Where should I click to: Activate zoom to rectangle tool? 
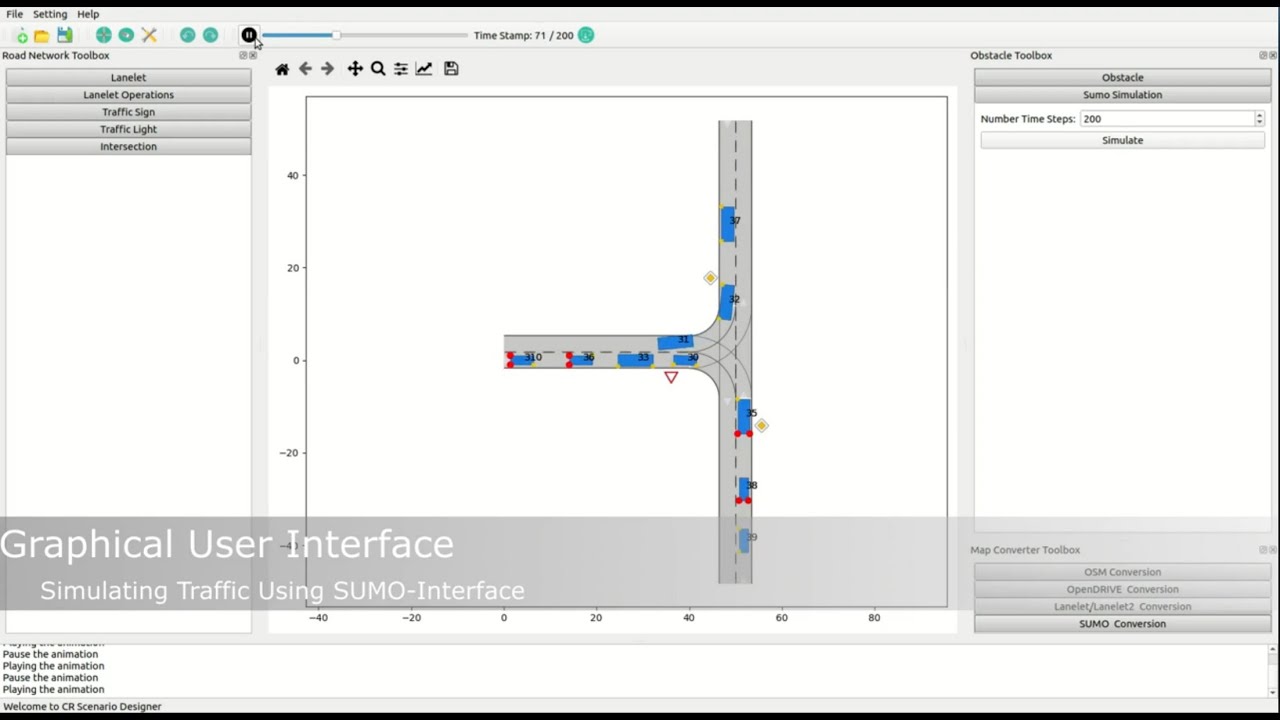point(378,69)
